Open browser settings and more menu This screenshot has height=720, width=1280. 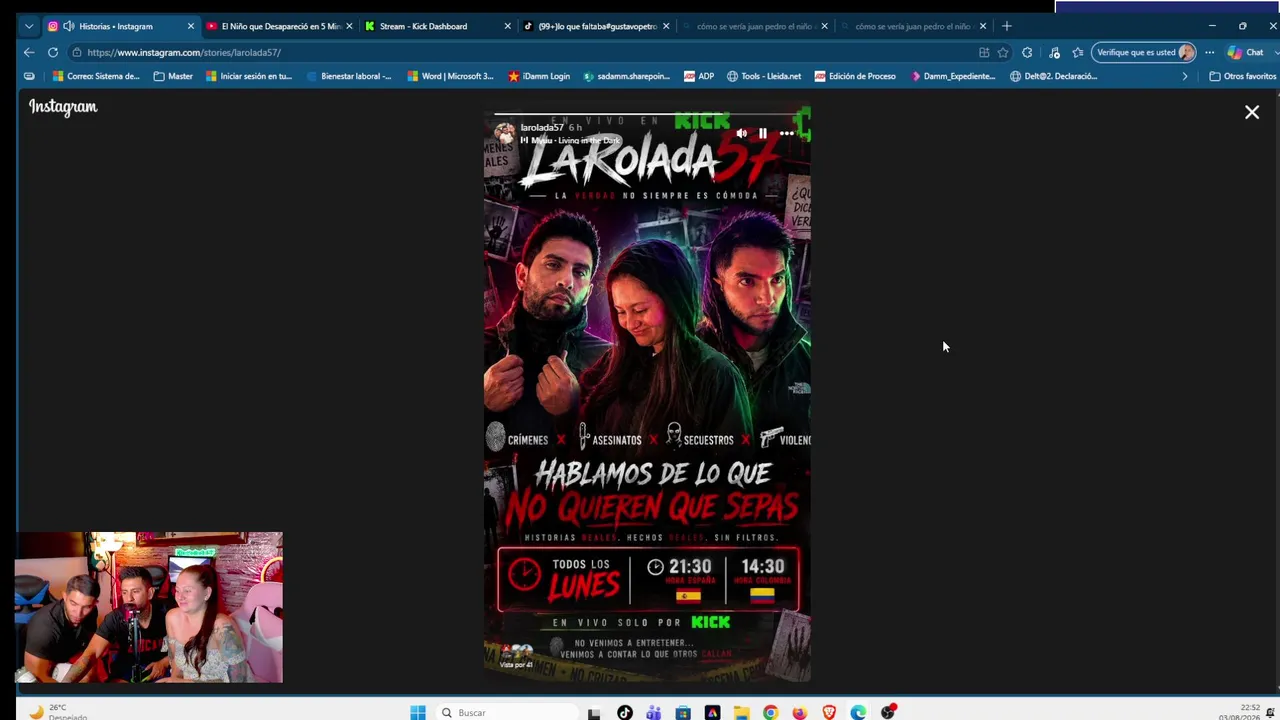pyautogui.click(x=1210, y=52)
